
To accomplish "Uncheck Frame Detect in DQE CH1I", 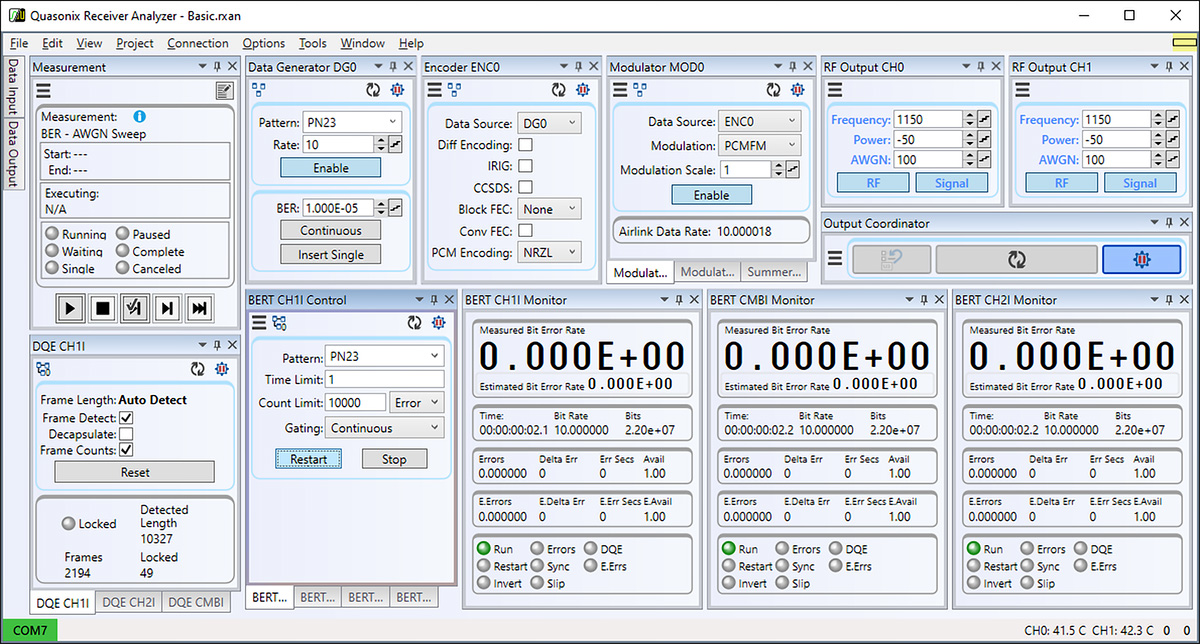I will [127, 418].
